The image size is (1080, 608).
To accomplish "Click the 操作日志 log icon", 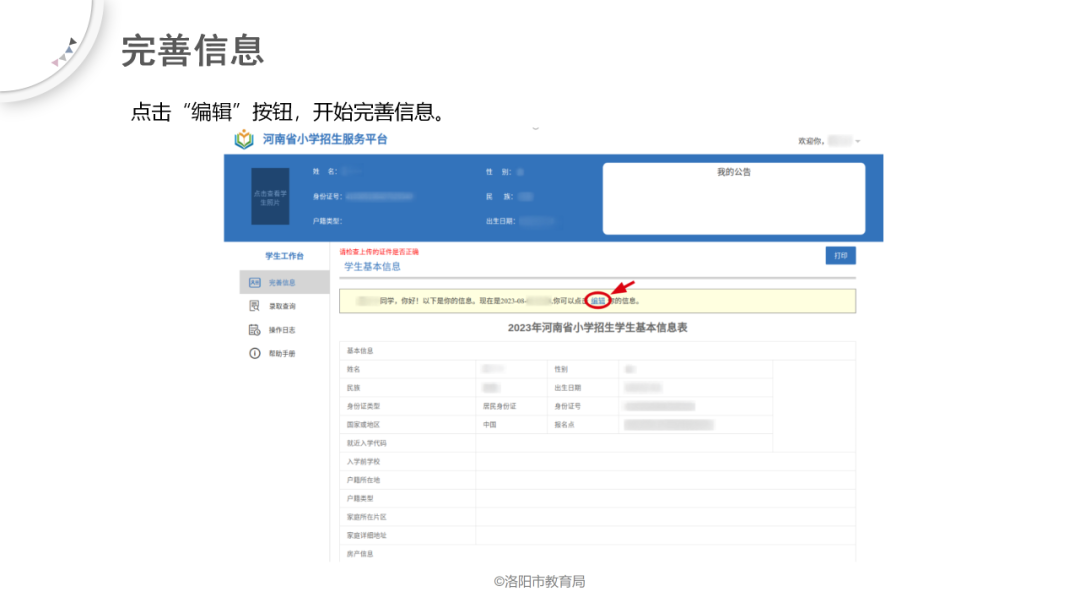I will [x=252, y=329].
